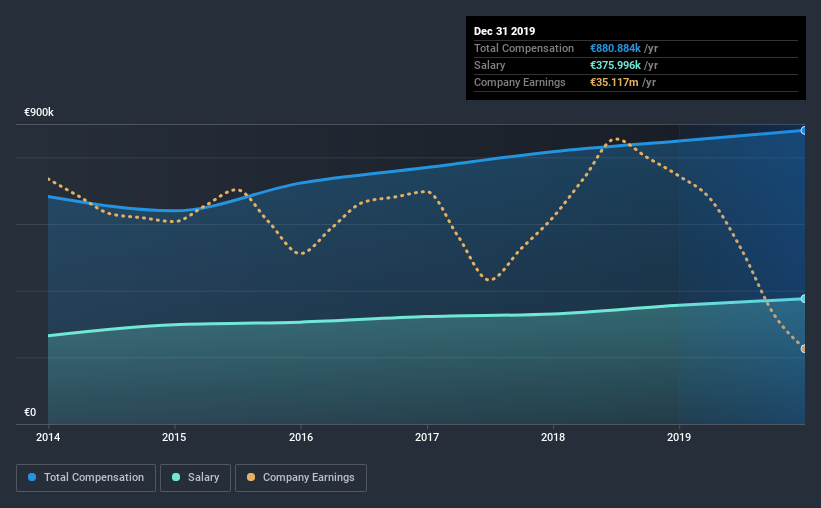Click the Salary tooltip row label

490,65
